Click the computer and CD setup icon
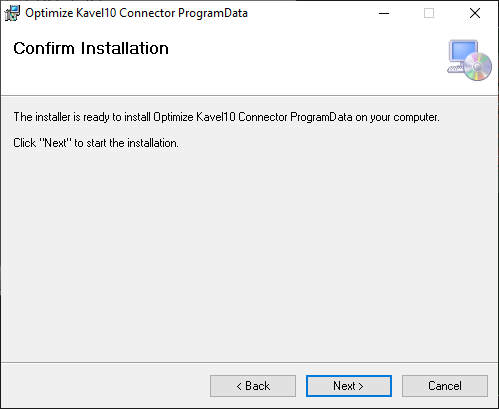Screen dimensions: 499x409 point(469,60)
